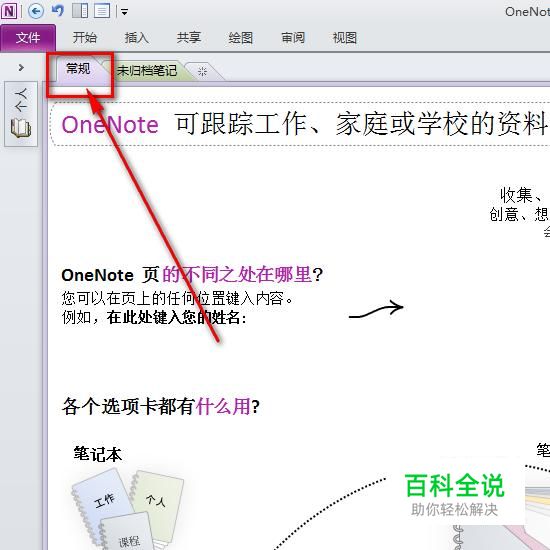Open the 文件 tab

[x=28, y=38]
